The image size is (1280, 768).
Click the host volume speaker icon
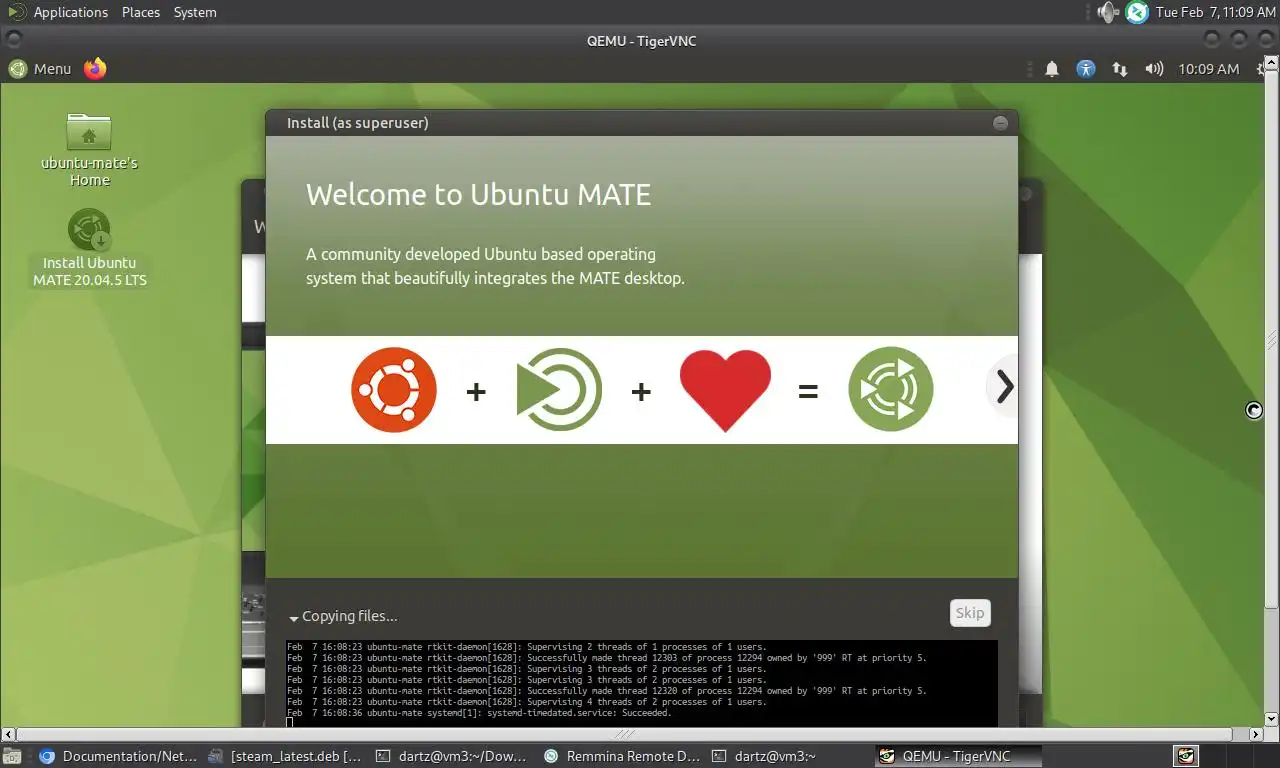1107,12
